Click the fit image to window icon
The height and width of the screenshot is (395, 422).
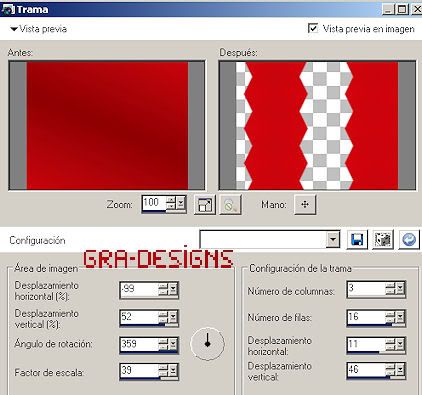click(x=204, y=205)
